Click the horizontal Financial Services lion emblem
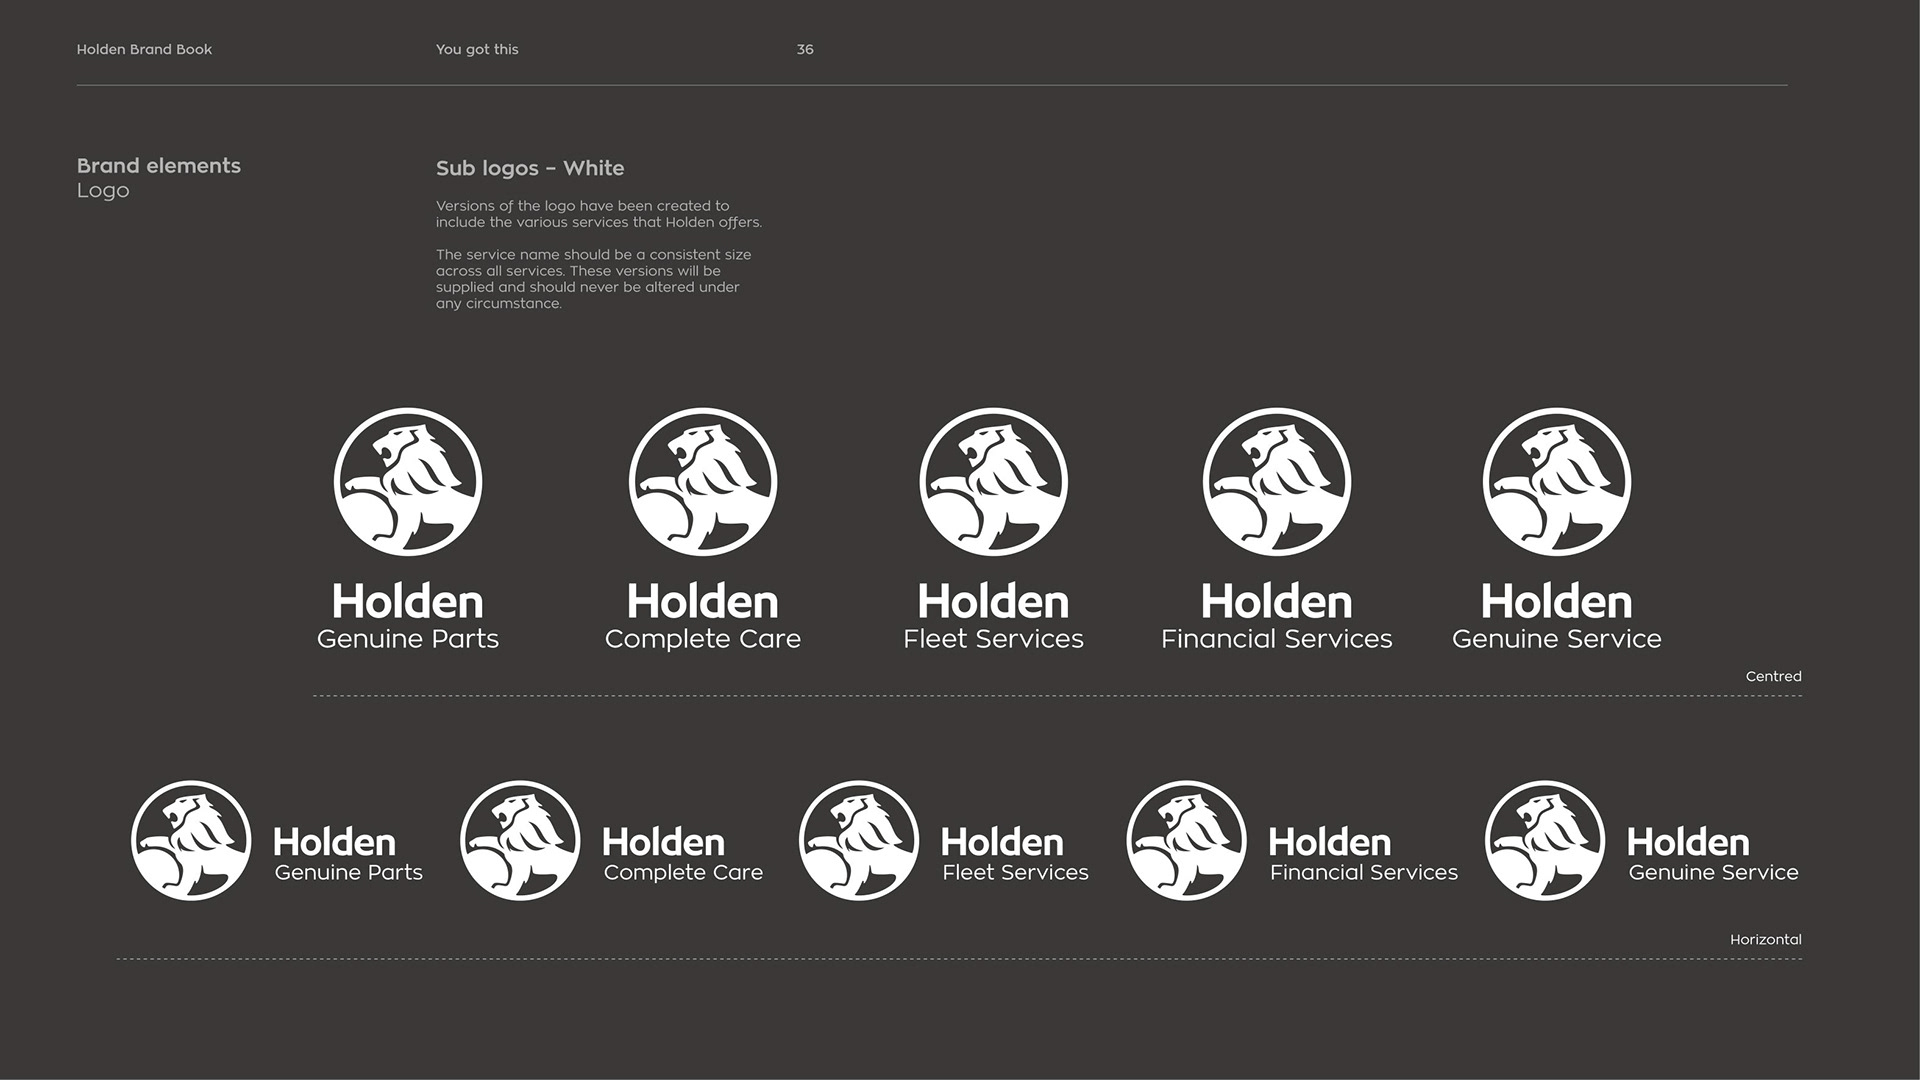1920x1080 pixels. (1187, 841)
